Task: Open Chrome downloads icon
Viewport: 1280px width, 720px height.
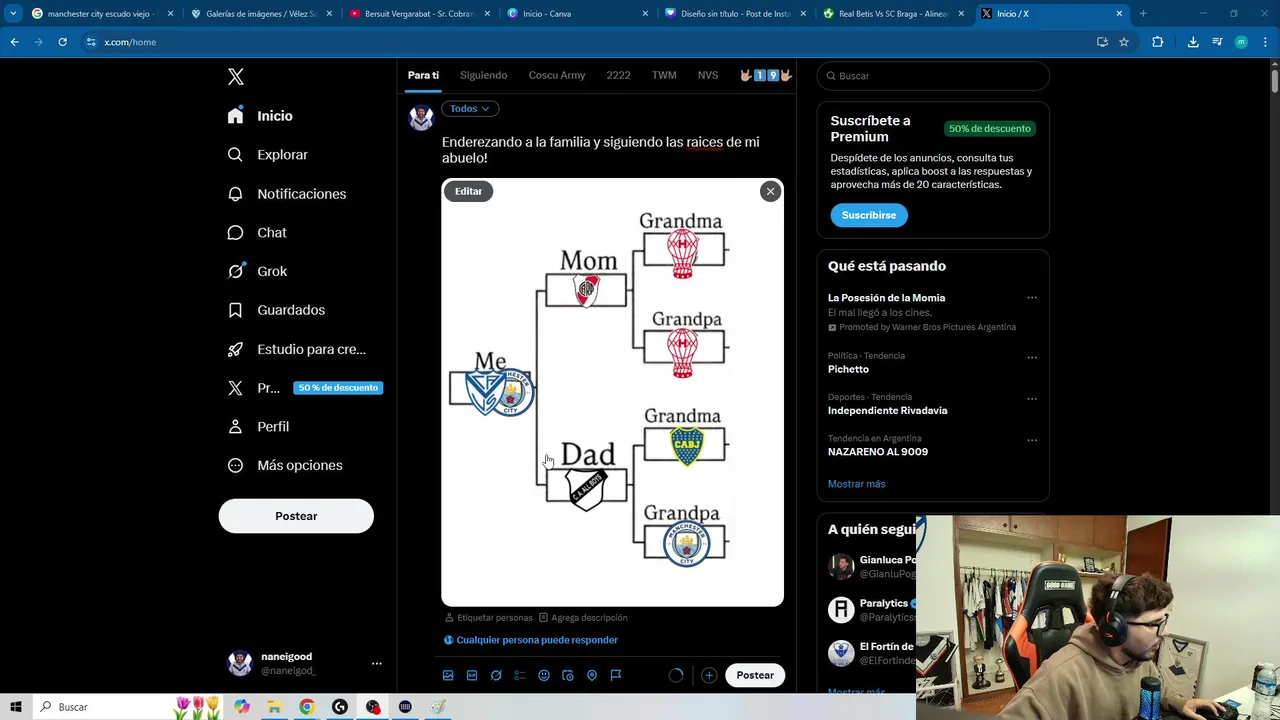Action: coord(1193,42)
